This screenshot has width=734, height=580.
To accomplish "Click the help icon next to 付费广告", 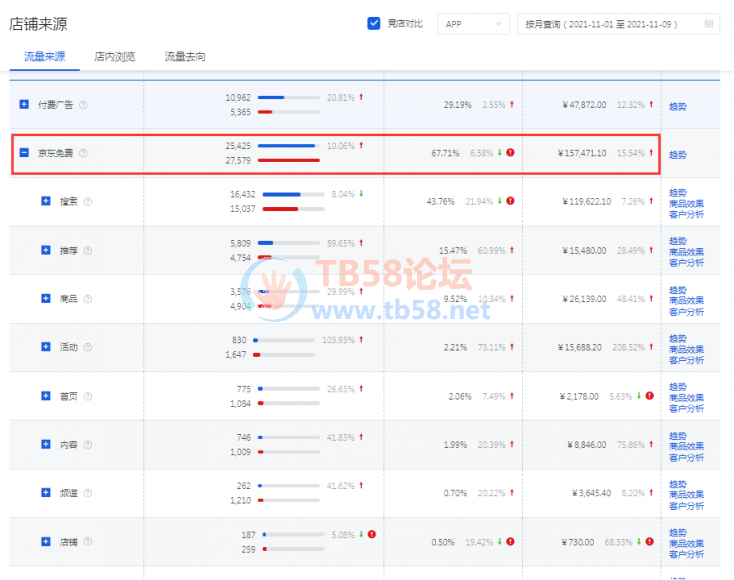I will [x=83, y=105].
